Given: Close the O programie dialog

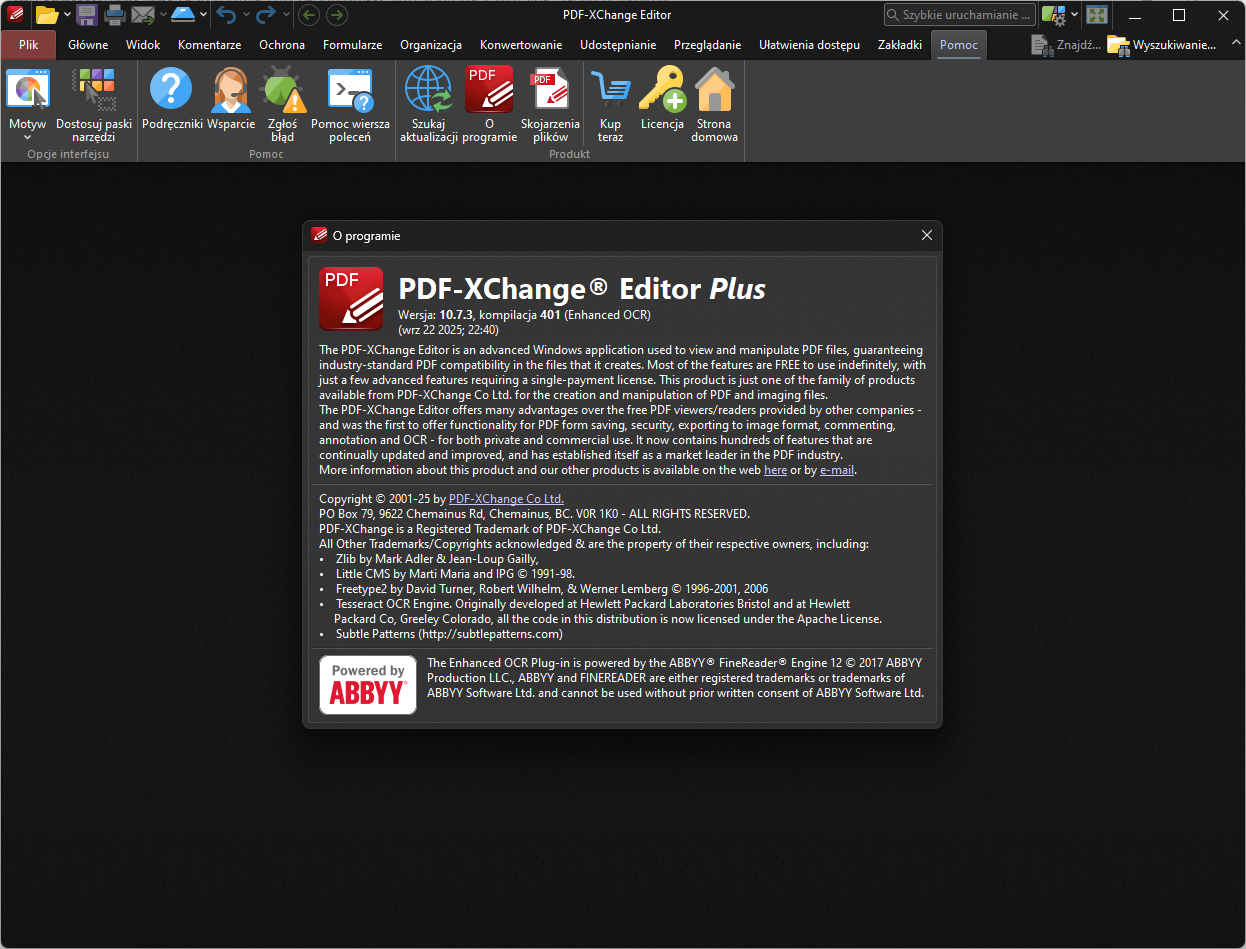Looking at the screenshot, I should (x=927, y=235).
